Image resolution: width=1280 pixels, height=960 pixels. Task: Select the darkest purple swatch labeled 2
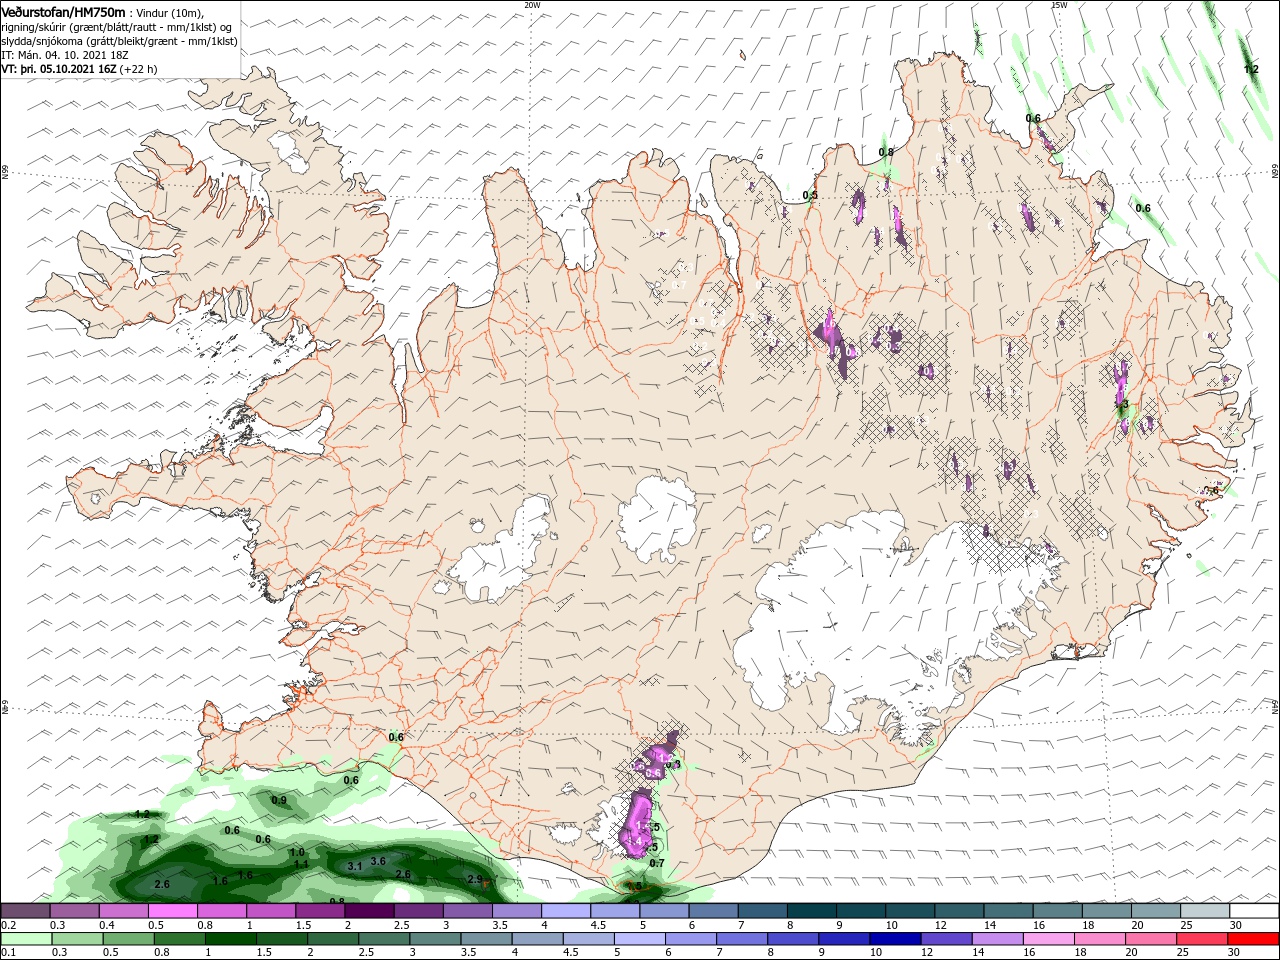[369, 911]
